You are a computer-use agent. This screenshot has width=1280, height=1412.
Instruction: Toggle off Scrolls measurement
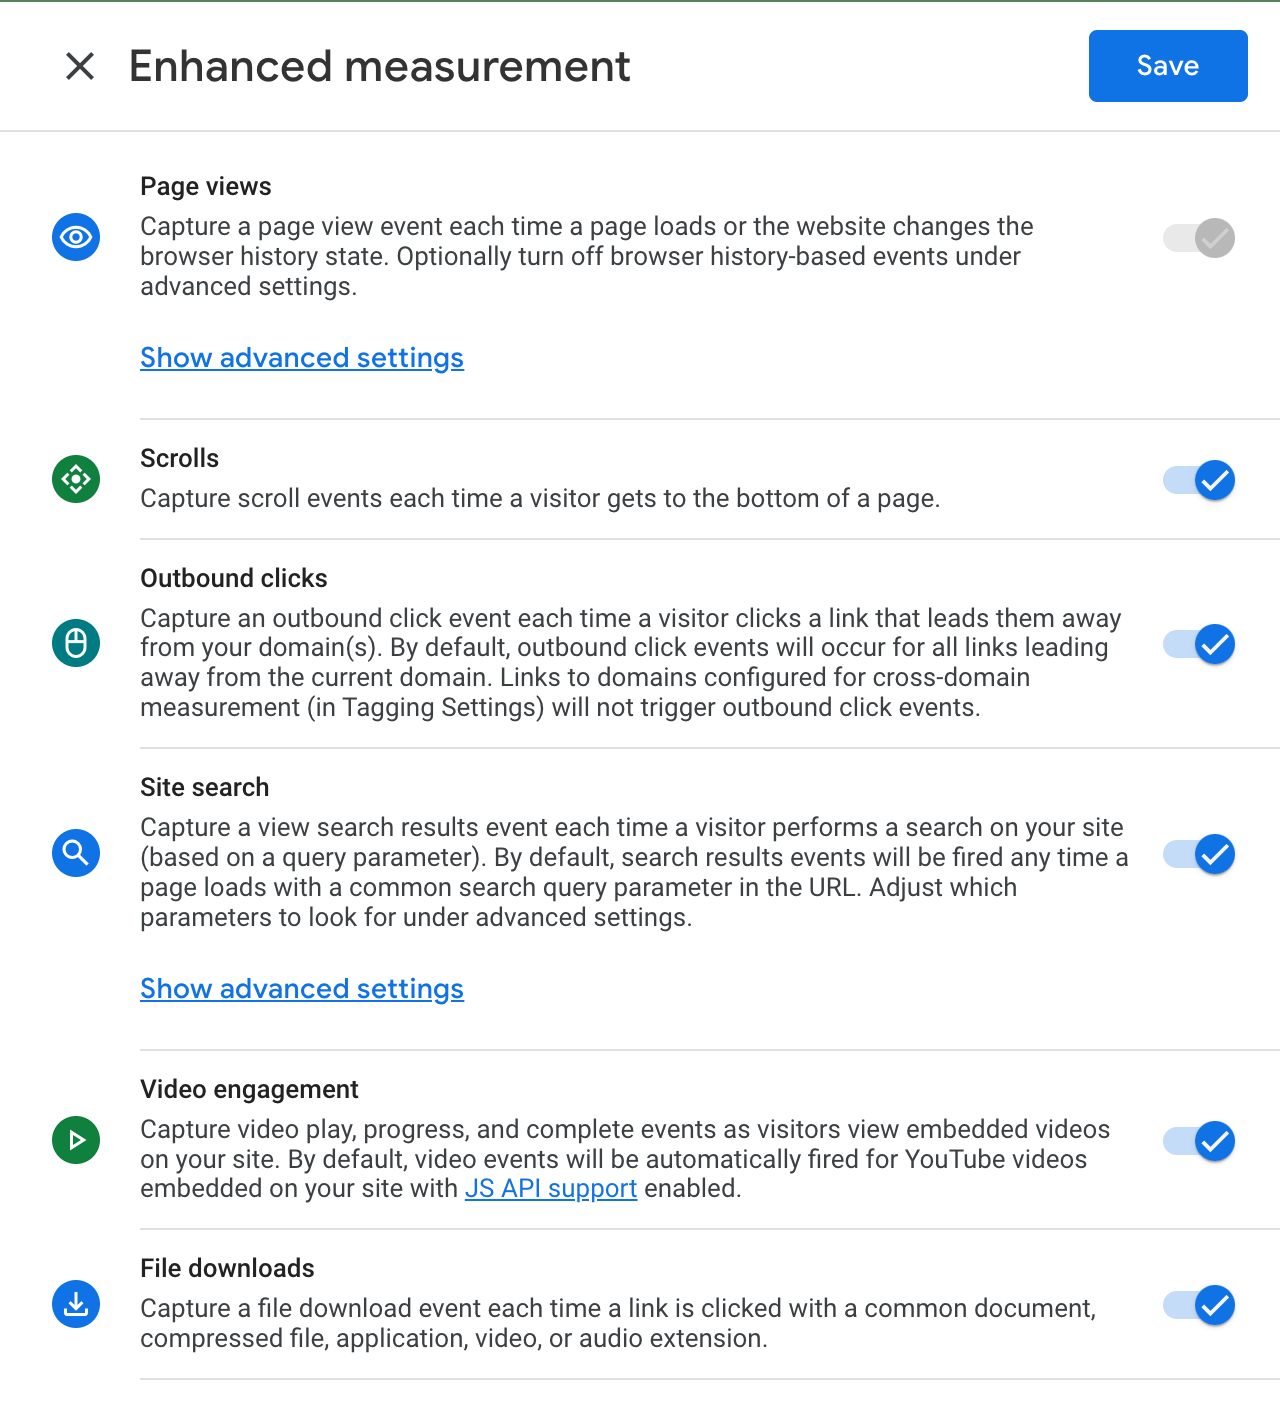click(x=1199, y=480)
